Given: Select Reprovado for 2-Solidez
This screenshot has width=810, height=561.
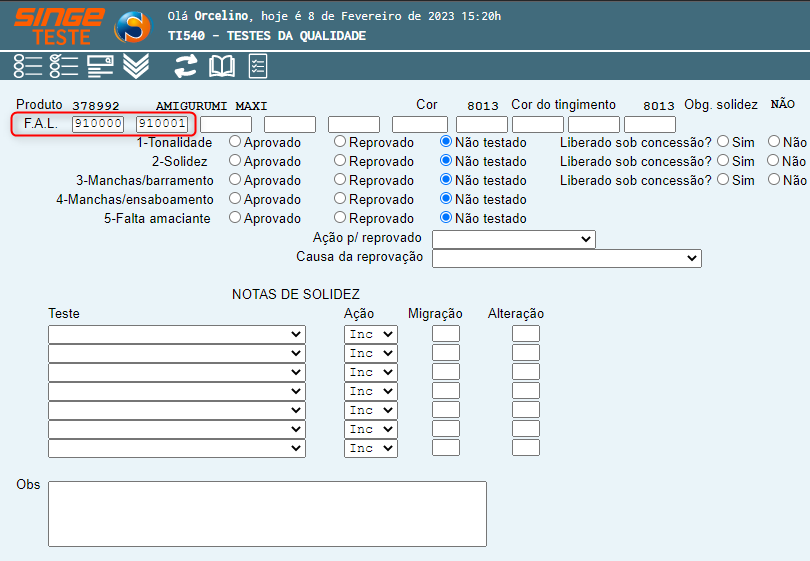Looking at the screenshot, I should point(341,161).
